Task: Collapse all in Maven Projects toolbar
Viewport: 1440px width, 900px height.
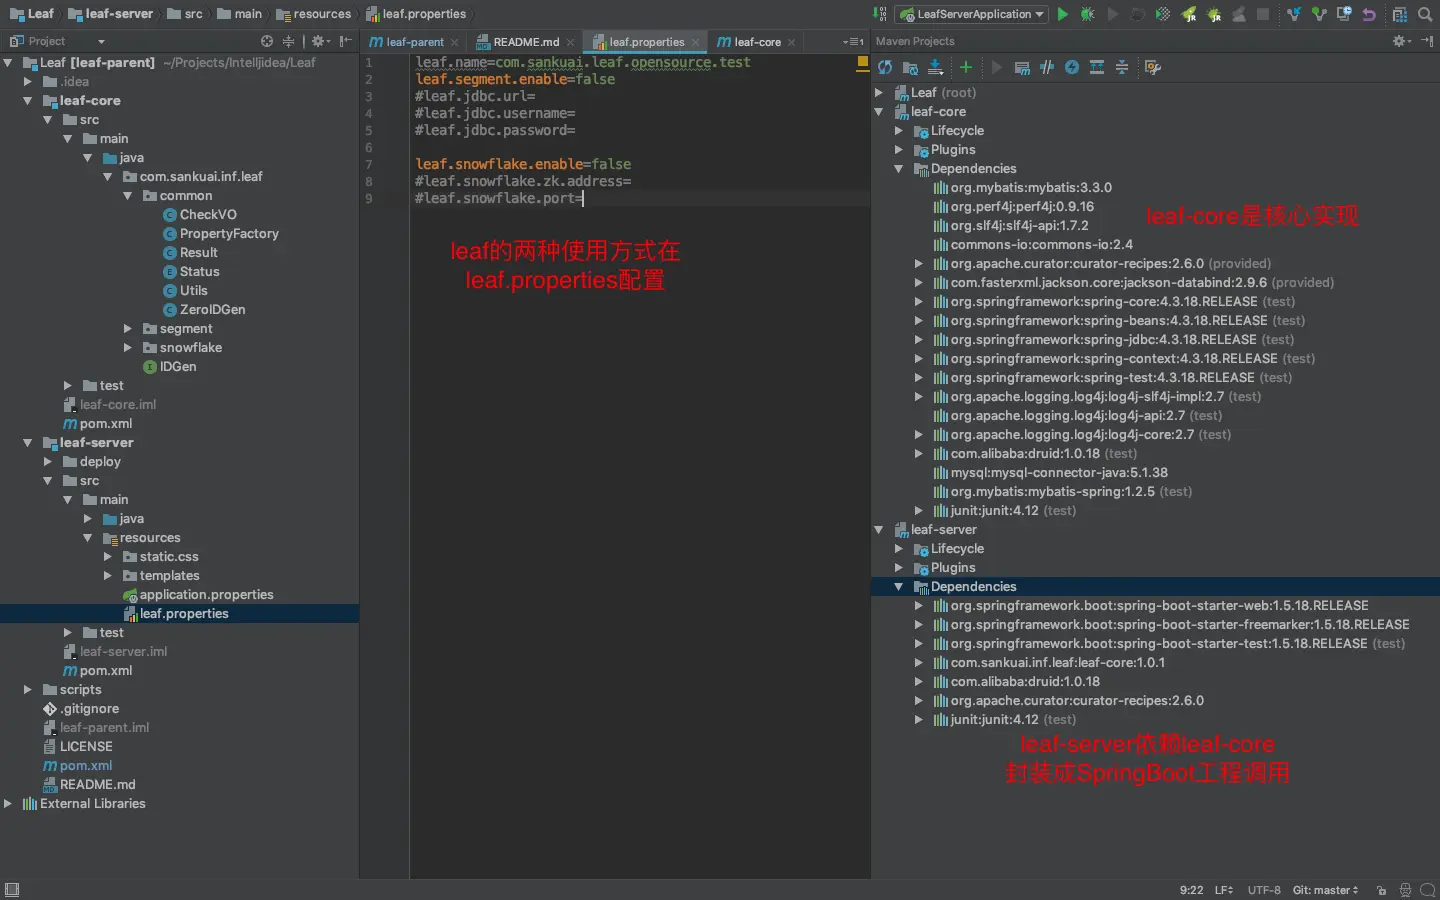Action: tap(1122, 67)
